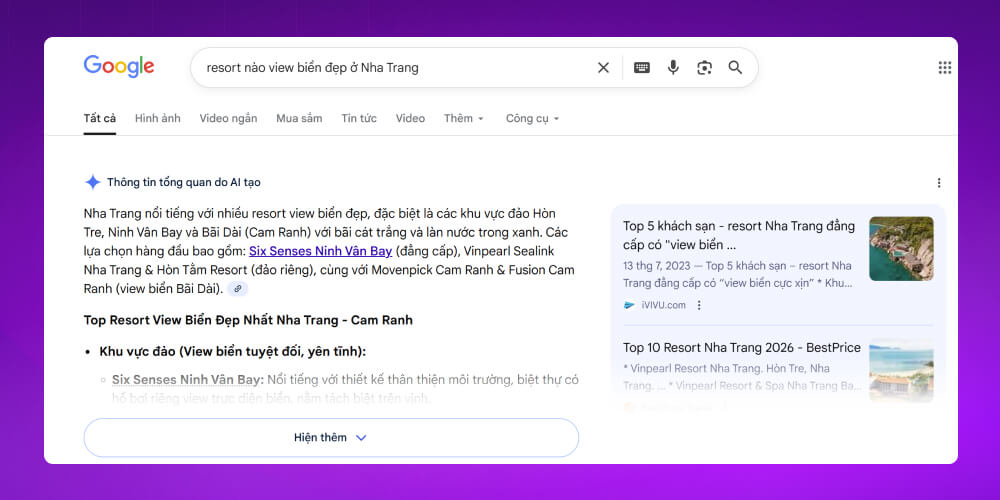
Task: Switch to the Video ngắn tab
Action: tap(228, 119)
